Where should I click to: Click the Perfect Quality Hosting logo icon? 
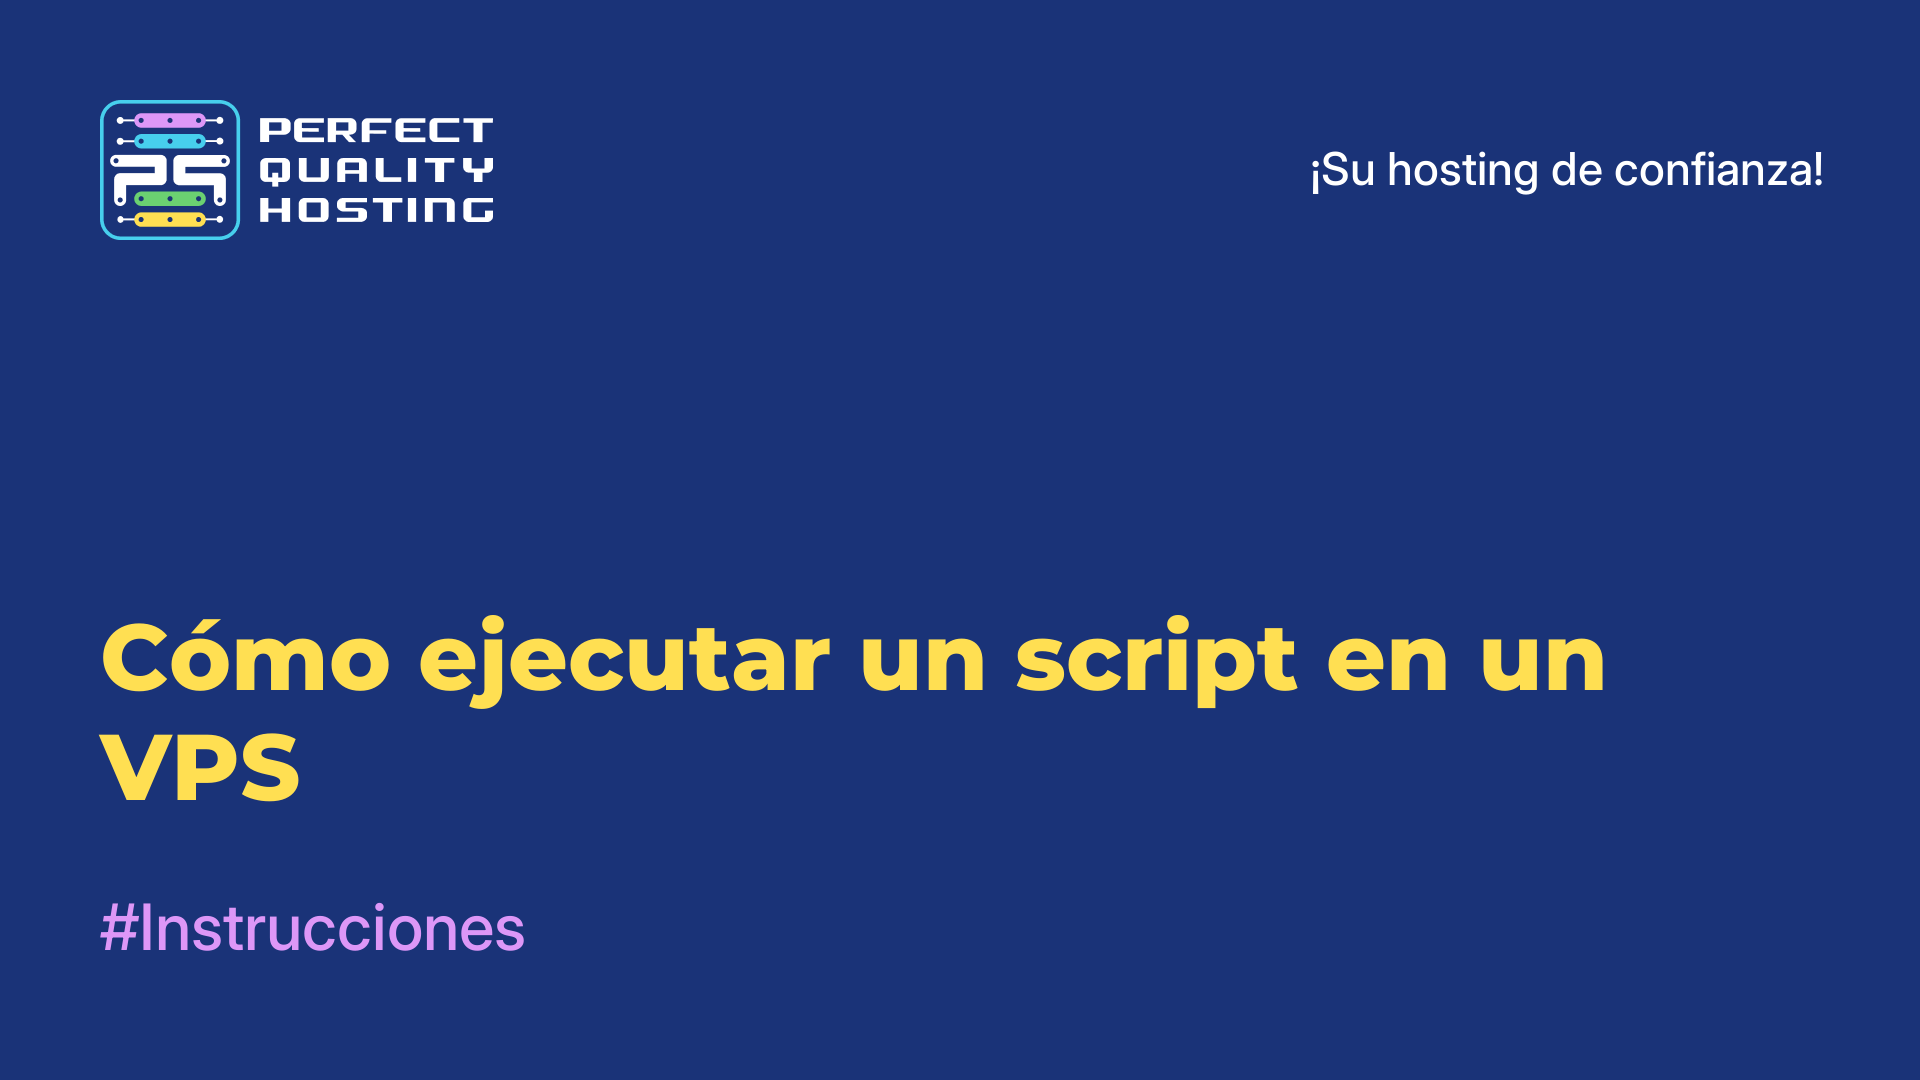[169, 169]
